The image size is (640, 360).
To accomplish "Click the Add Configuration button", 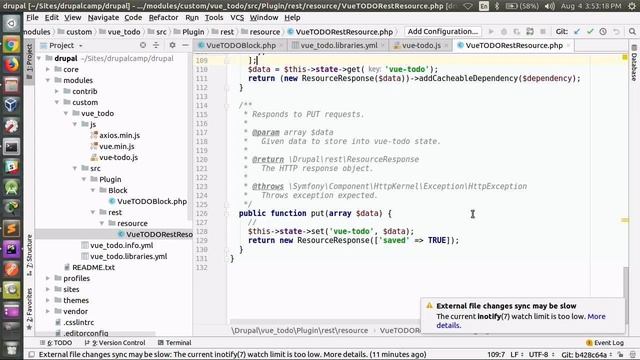I will [x=443, y=31].
